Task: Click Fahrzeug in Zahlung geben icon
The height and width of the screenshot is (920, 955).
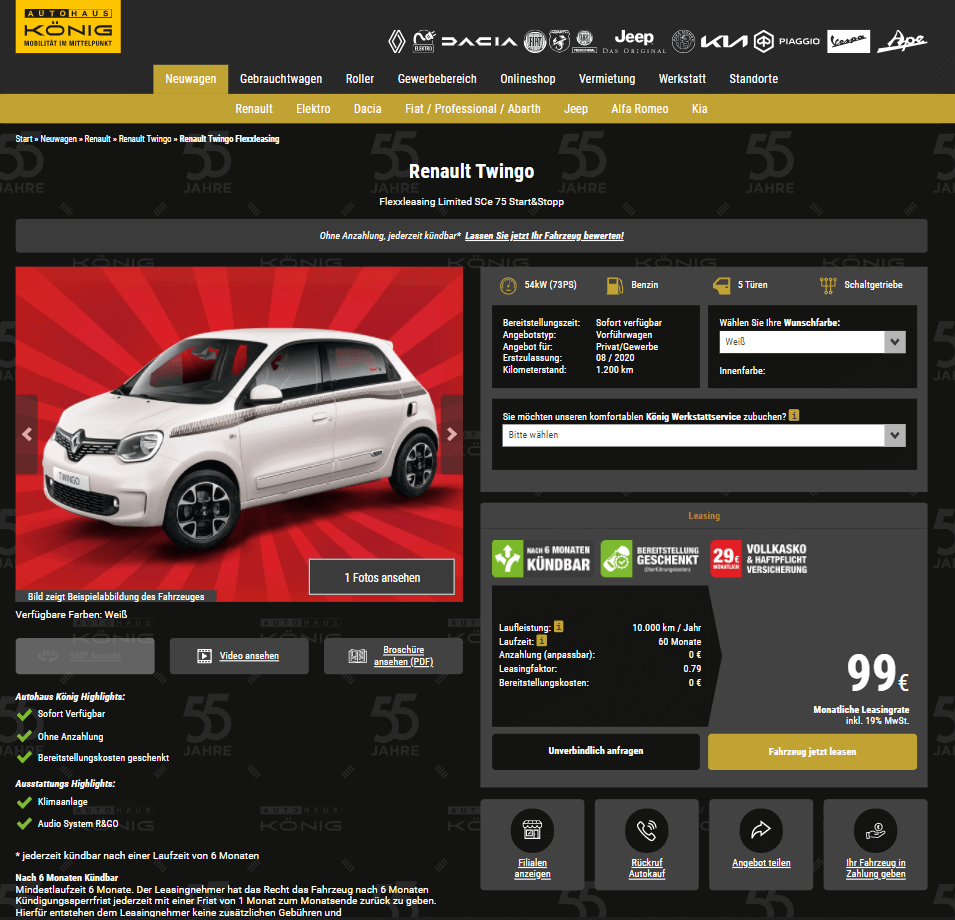Action: coord(875,830)
